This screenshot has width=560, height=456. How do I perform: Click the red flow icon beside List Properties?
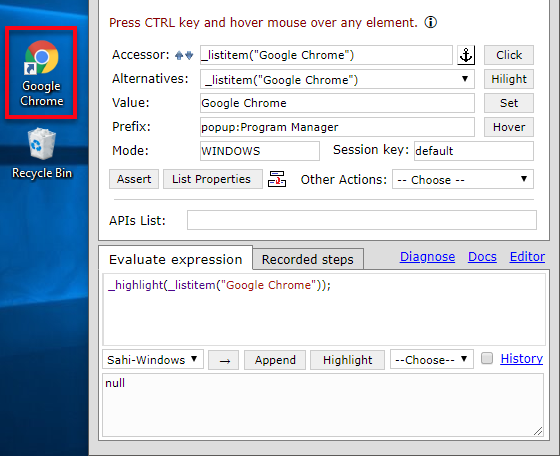pyautogui.click(x=277, y=179)
